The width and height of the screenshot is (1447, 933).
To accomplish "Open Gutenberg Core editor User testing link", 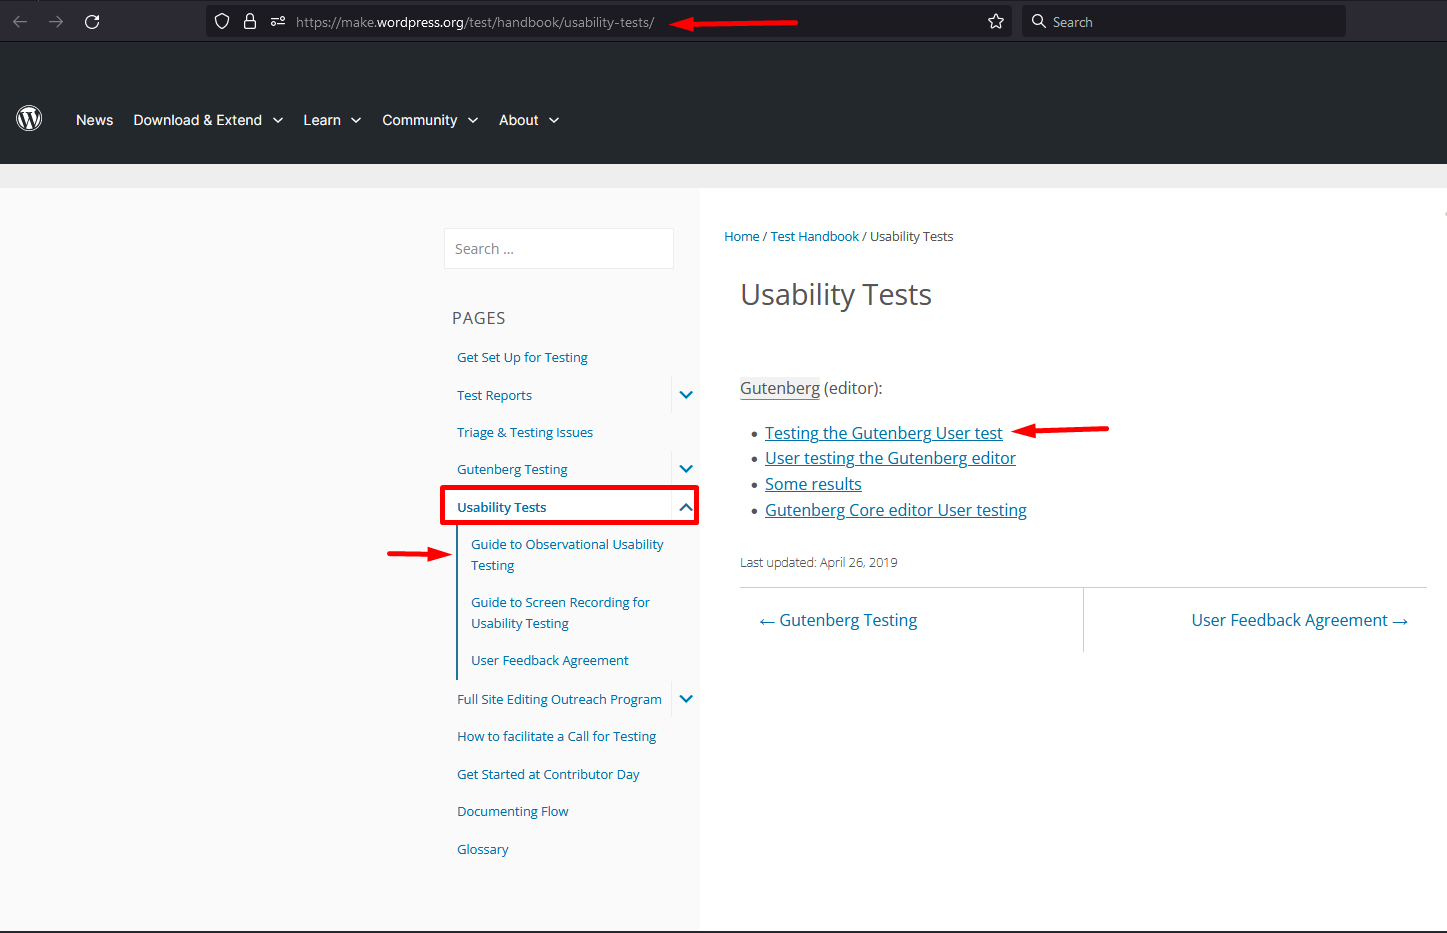I will coord(895,510).
